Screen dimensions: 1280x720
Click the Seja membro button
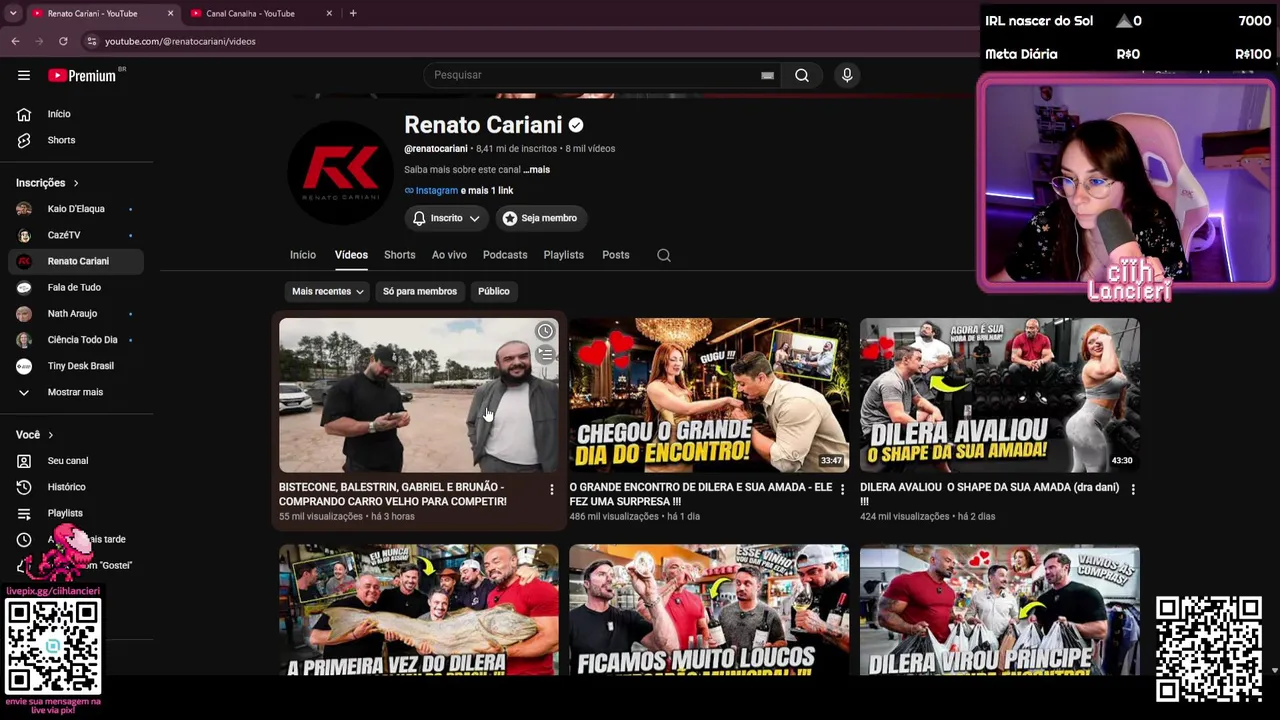(x=540, y=218)
